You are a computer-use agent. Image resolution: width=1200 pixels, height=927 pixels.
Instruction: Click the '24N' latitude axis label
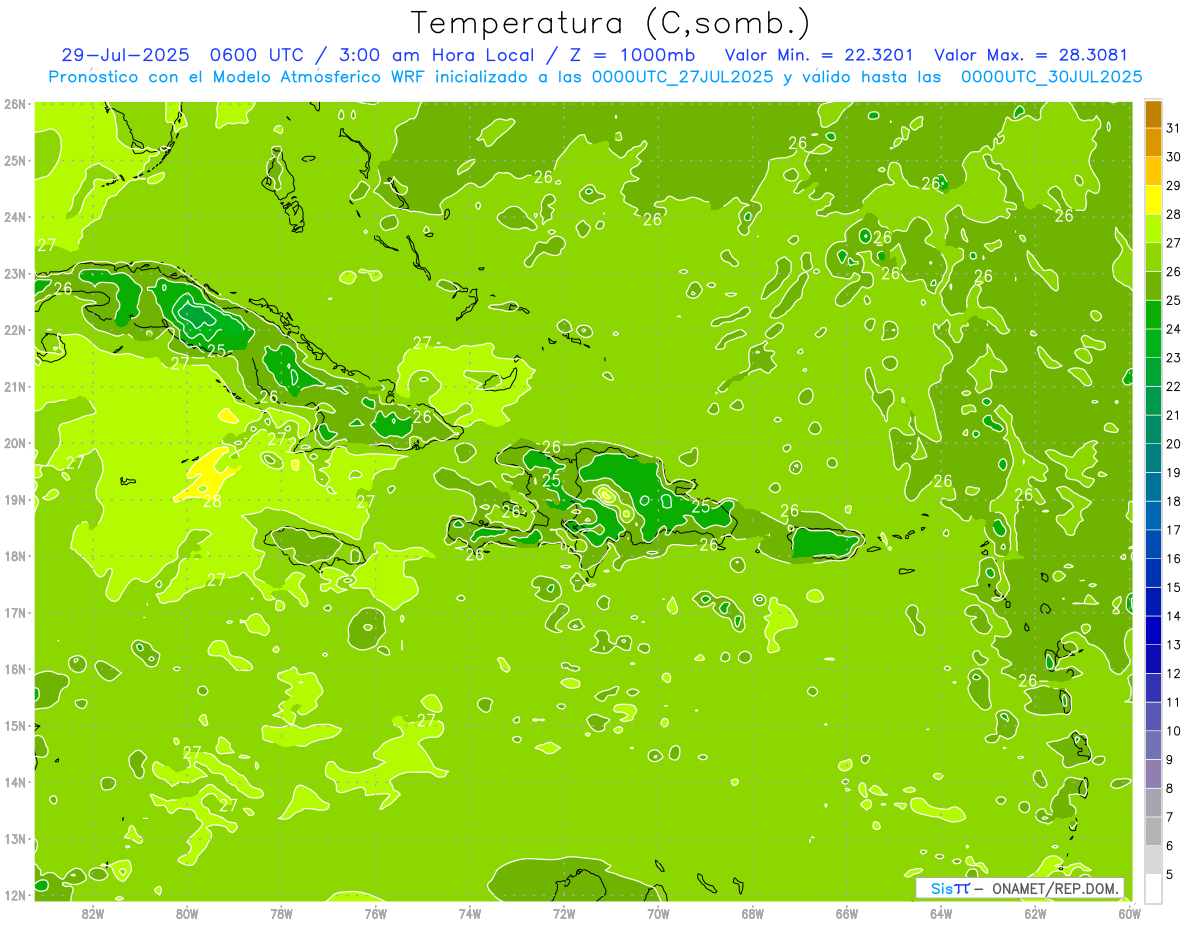click(x=15, y=217)
